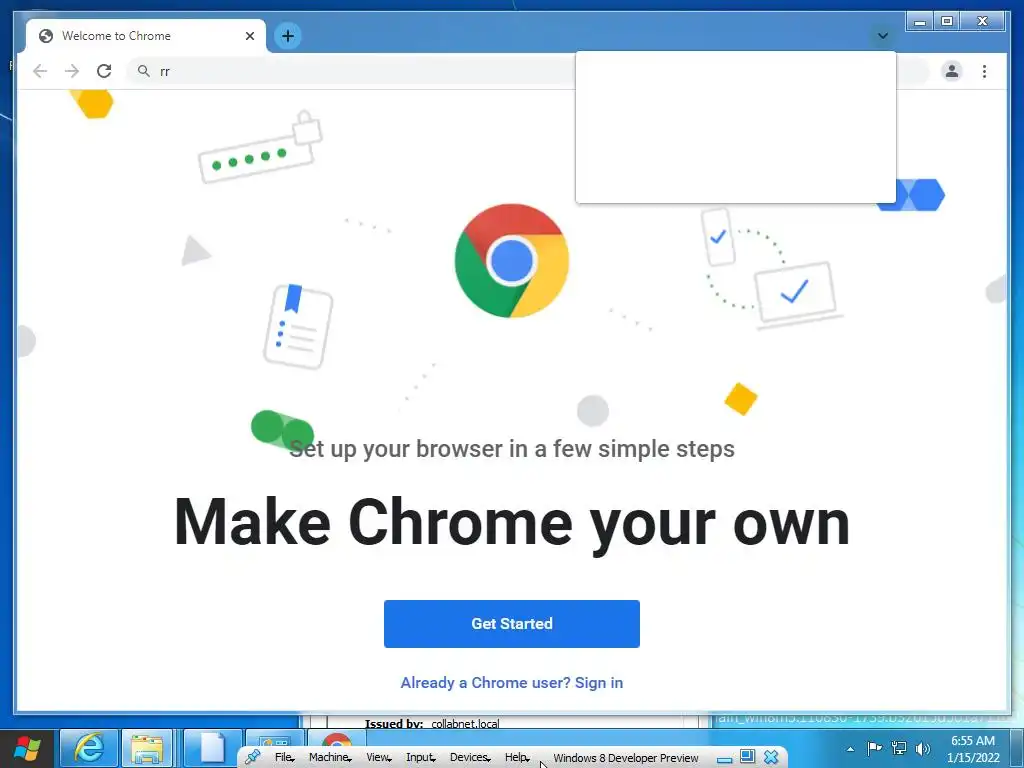Follow the 'Already a Chrome user? Sign in' link
Viewport: 1024px width, 768px height.
coord(511,682)
